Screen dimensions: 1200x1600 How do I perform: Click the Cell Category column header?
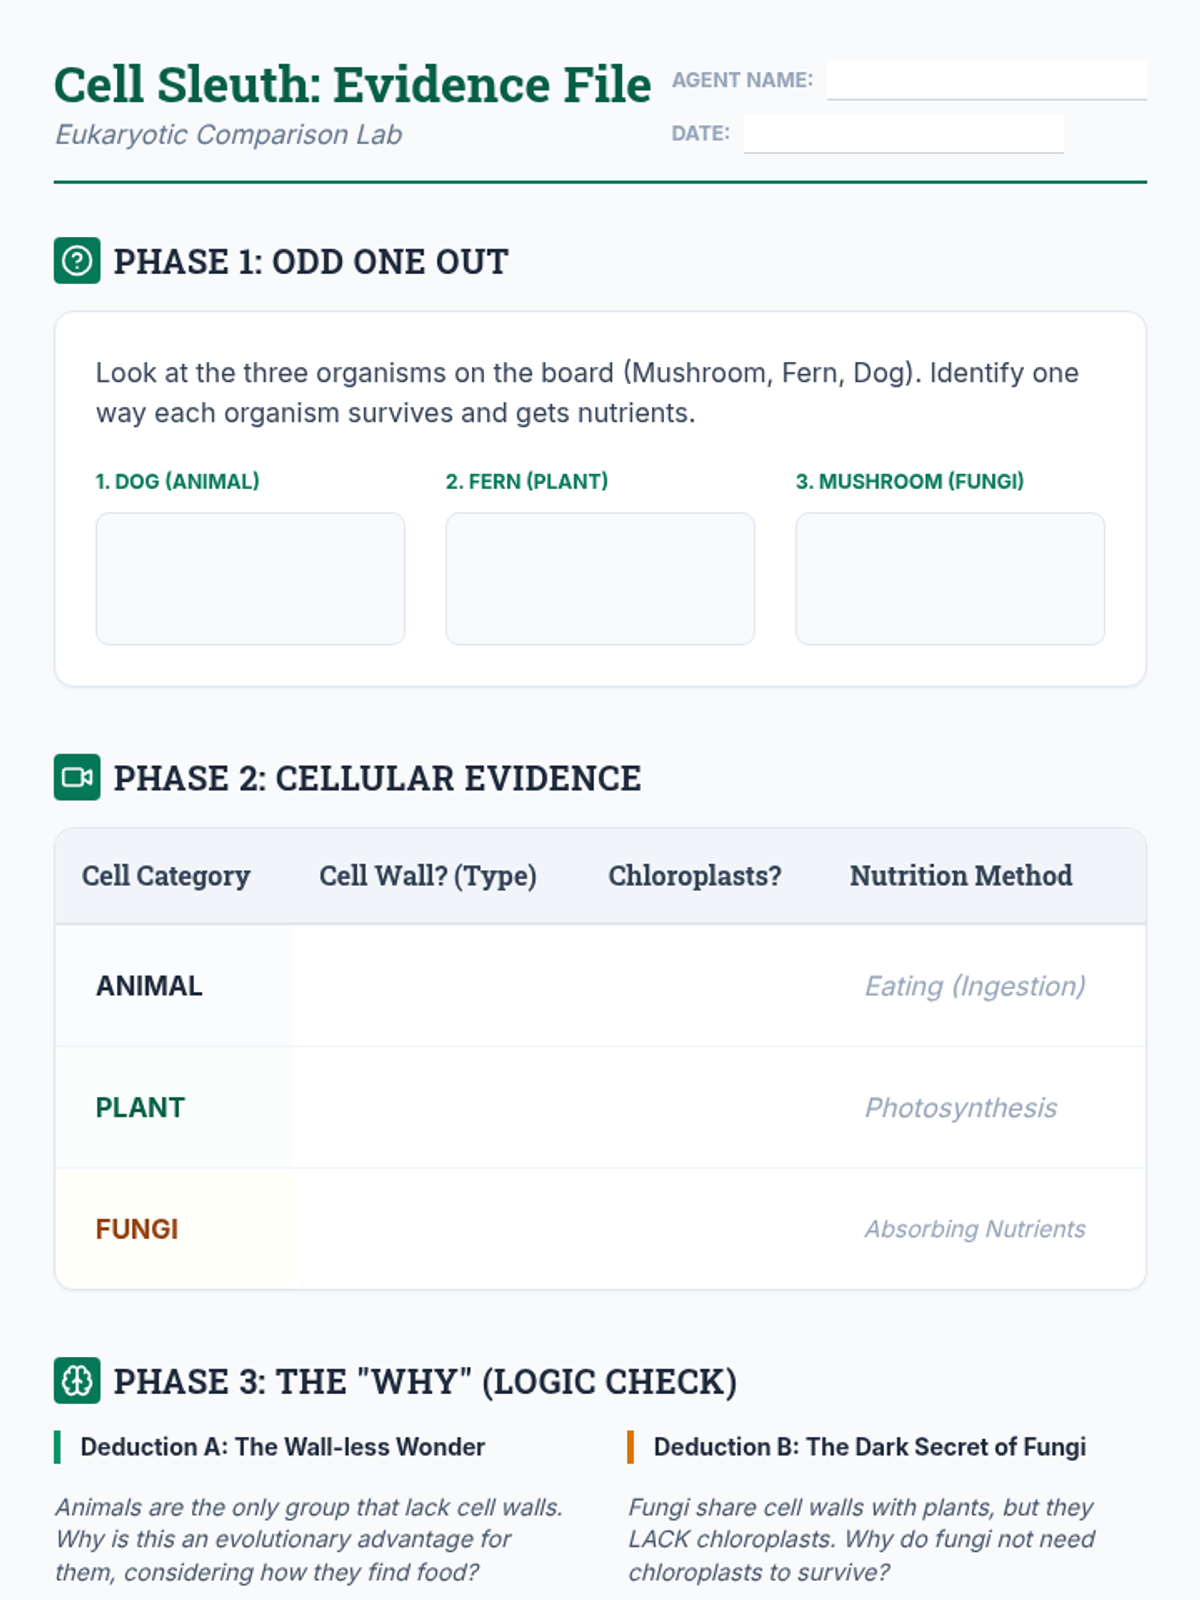166,876
